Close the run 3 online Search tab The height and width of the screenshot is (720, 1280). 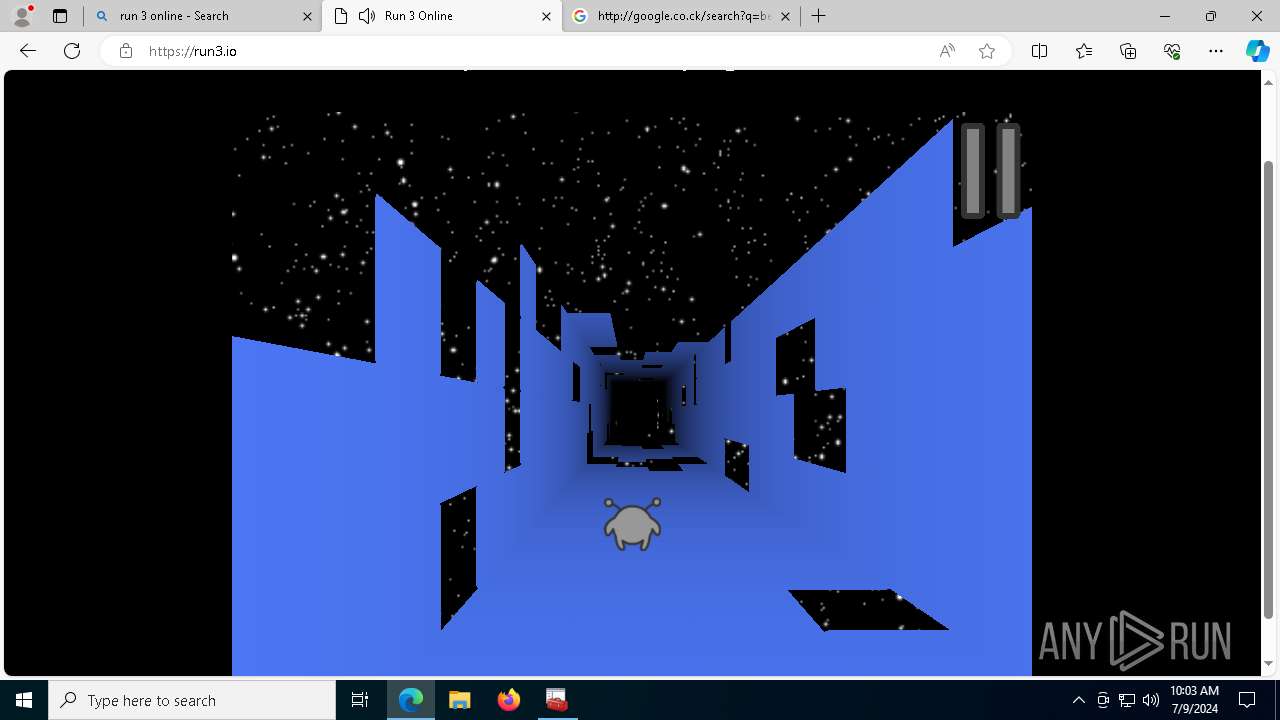pos(308,16)
